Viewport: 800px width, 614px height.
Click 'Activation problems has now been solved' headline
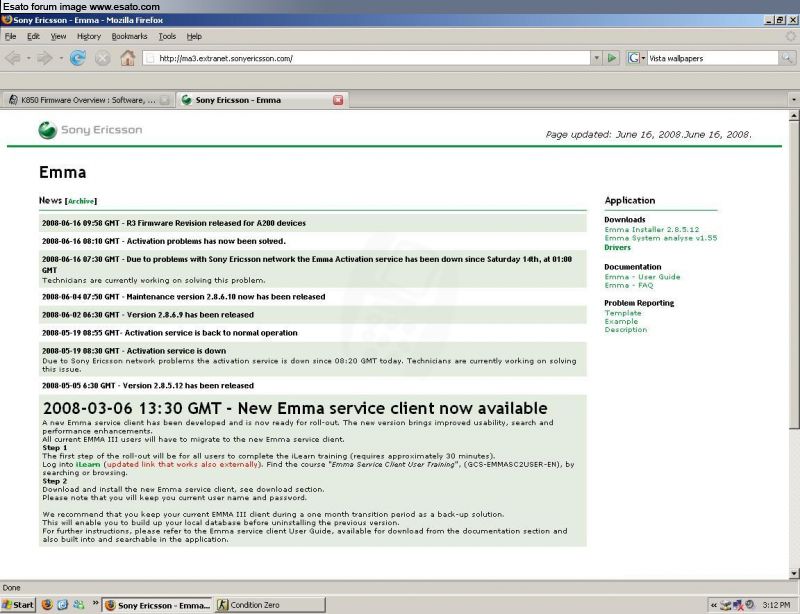pos(163,241)
